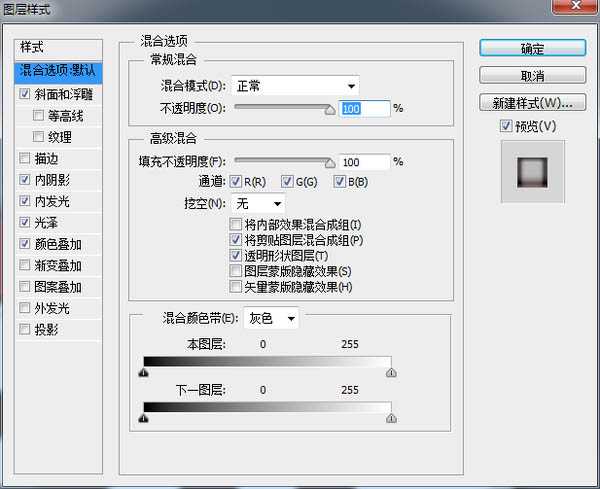The image size is (600, 489).
Task: Click the 新建样式(W)... button
Action: tap(532, 103)
